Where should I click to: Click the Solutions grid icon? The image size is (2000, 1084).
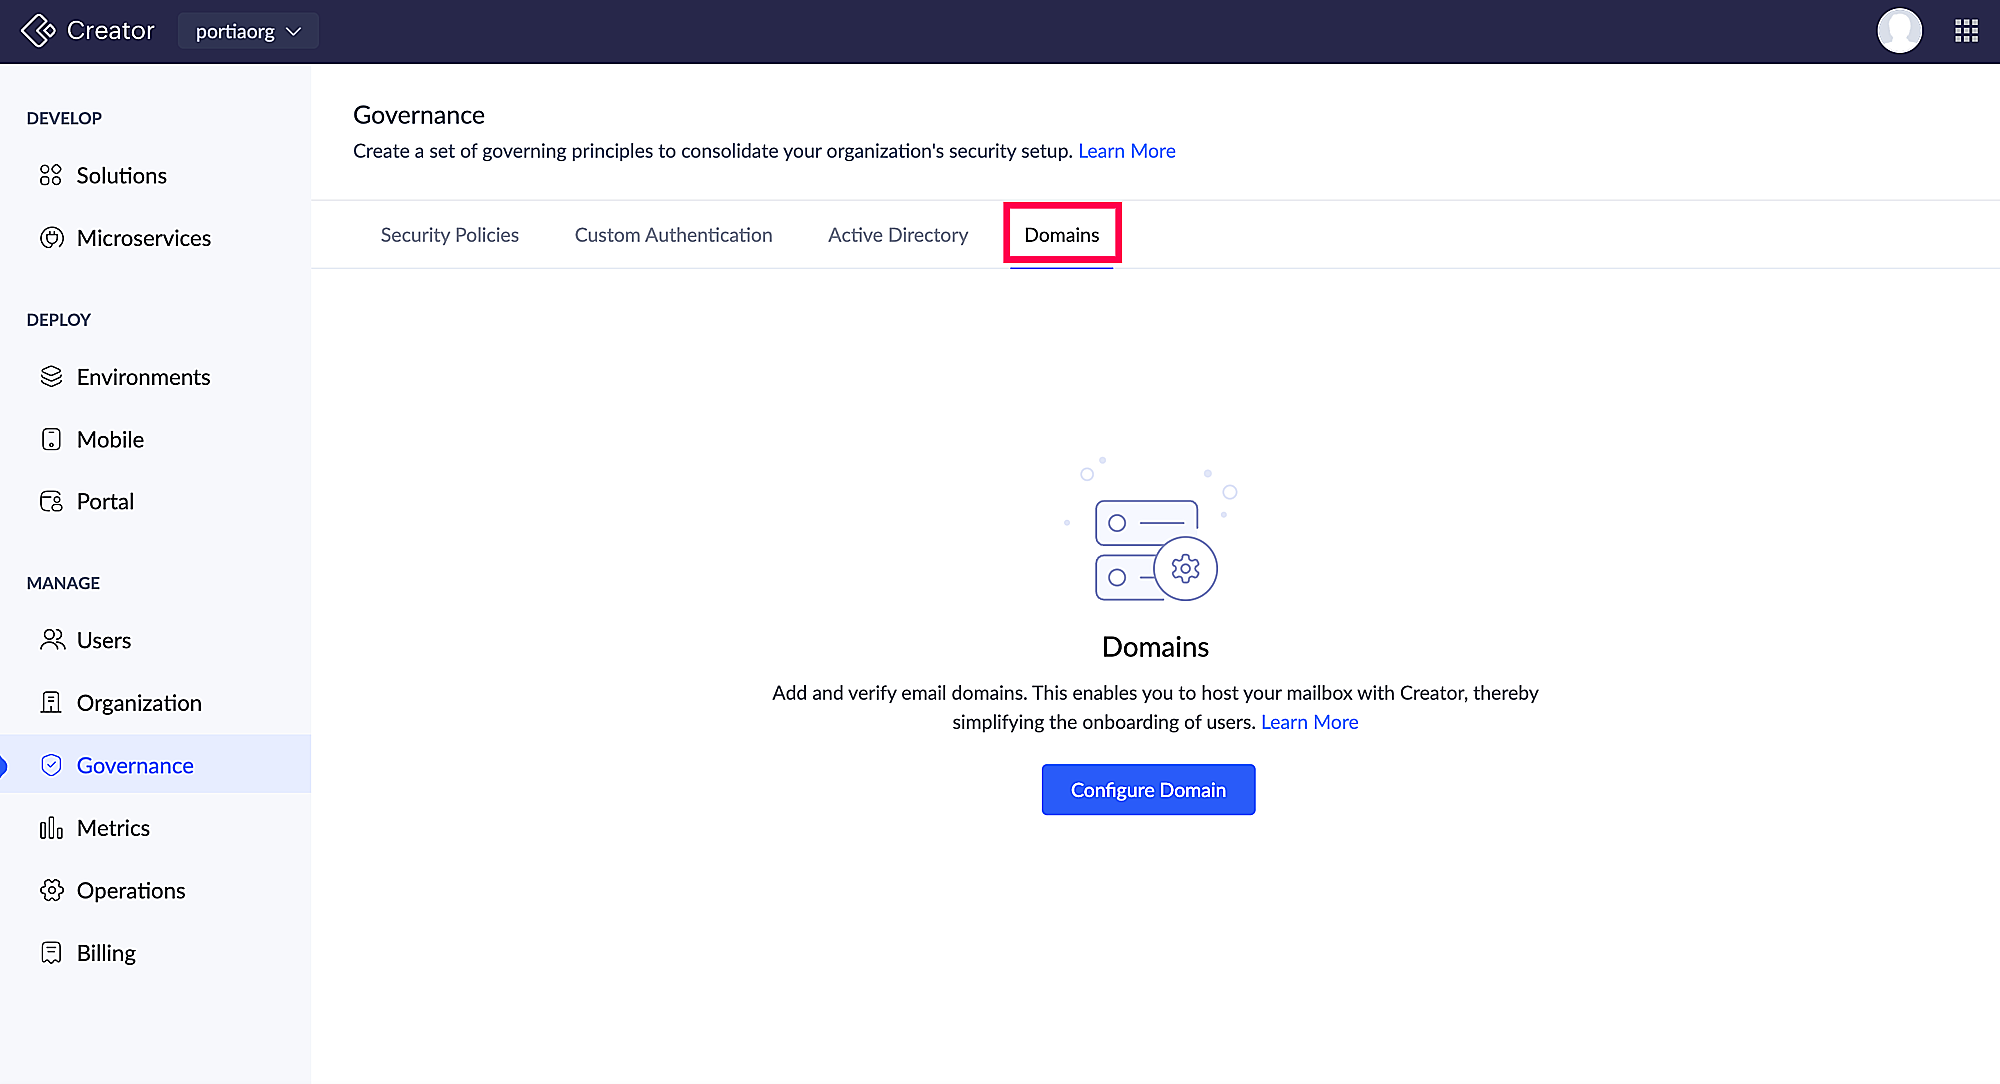pyautogui.click(x=51, y=175)
